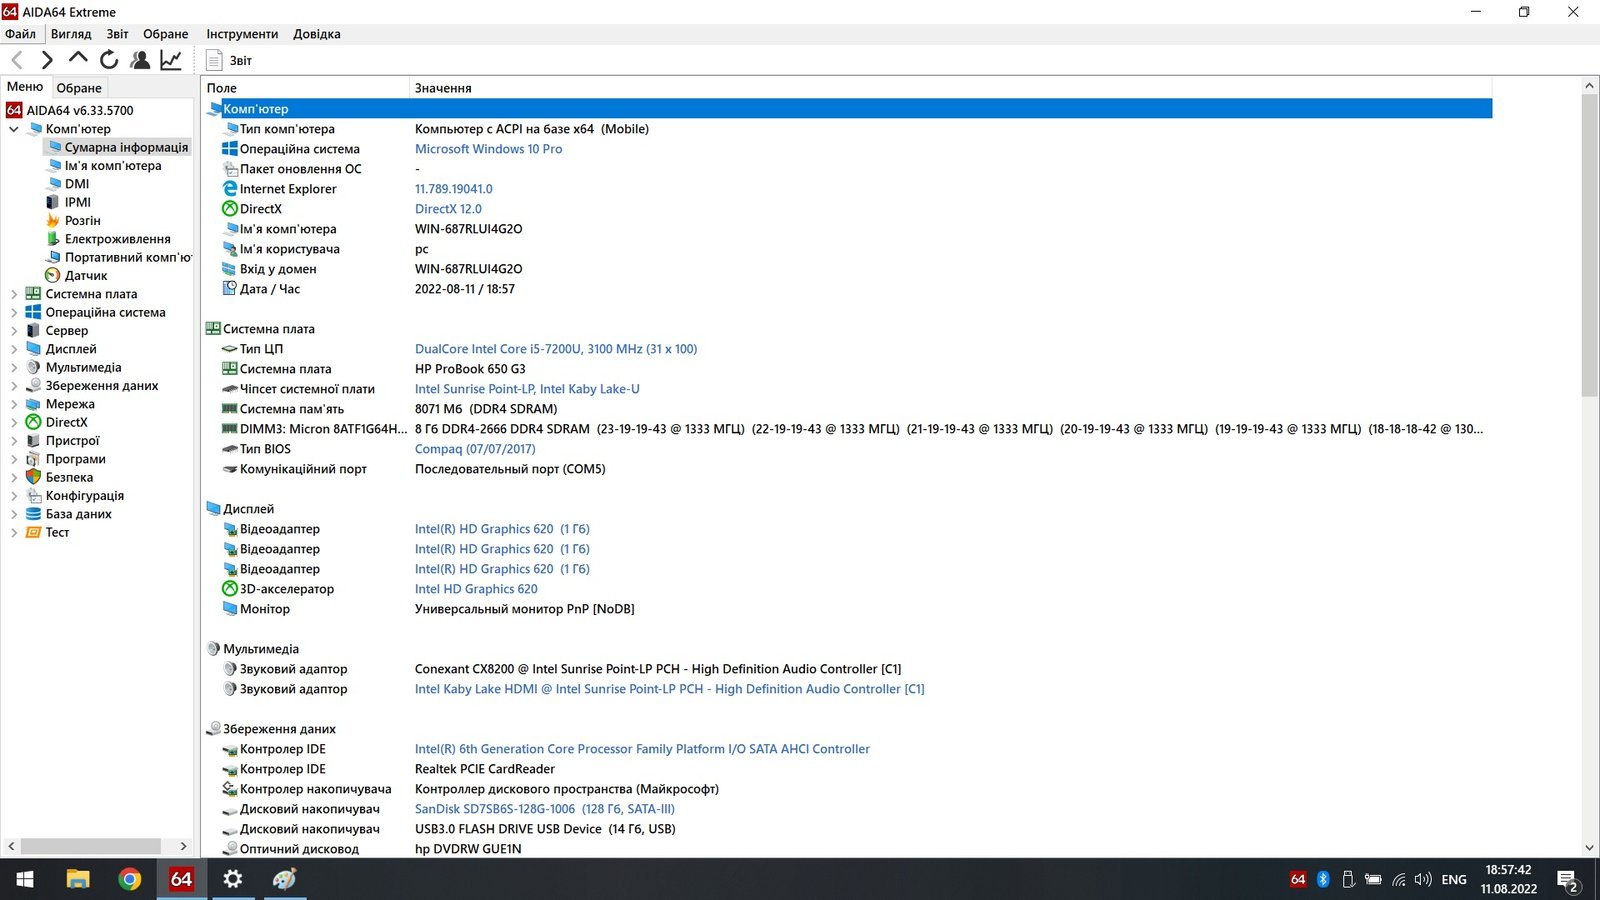Screen dimensions: 1600x900
Task: Select the HP ProBook 650 G3 value
Action: coord(470,369)
